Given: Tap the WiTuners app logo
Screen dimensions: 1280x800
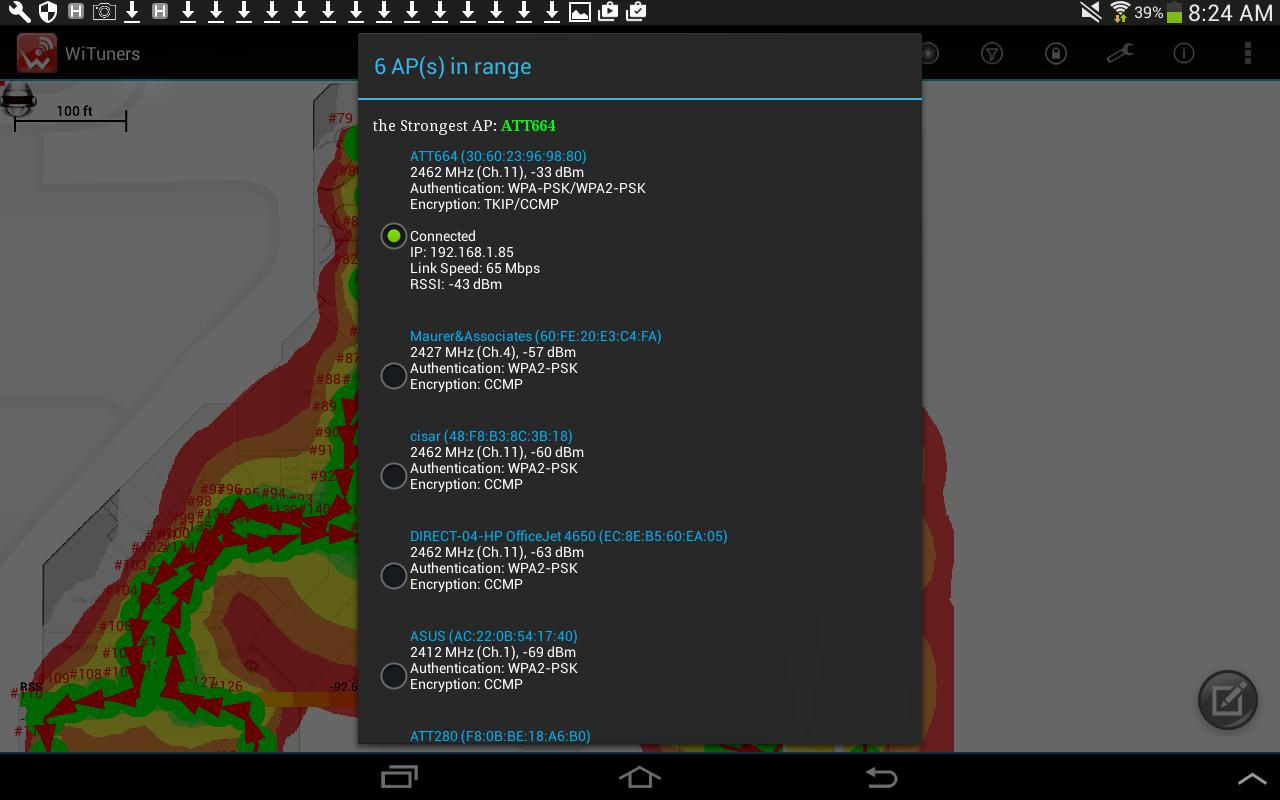Looking at the screenshot, I should tap(36, 54).
